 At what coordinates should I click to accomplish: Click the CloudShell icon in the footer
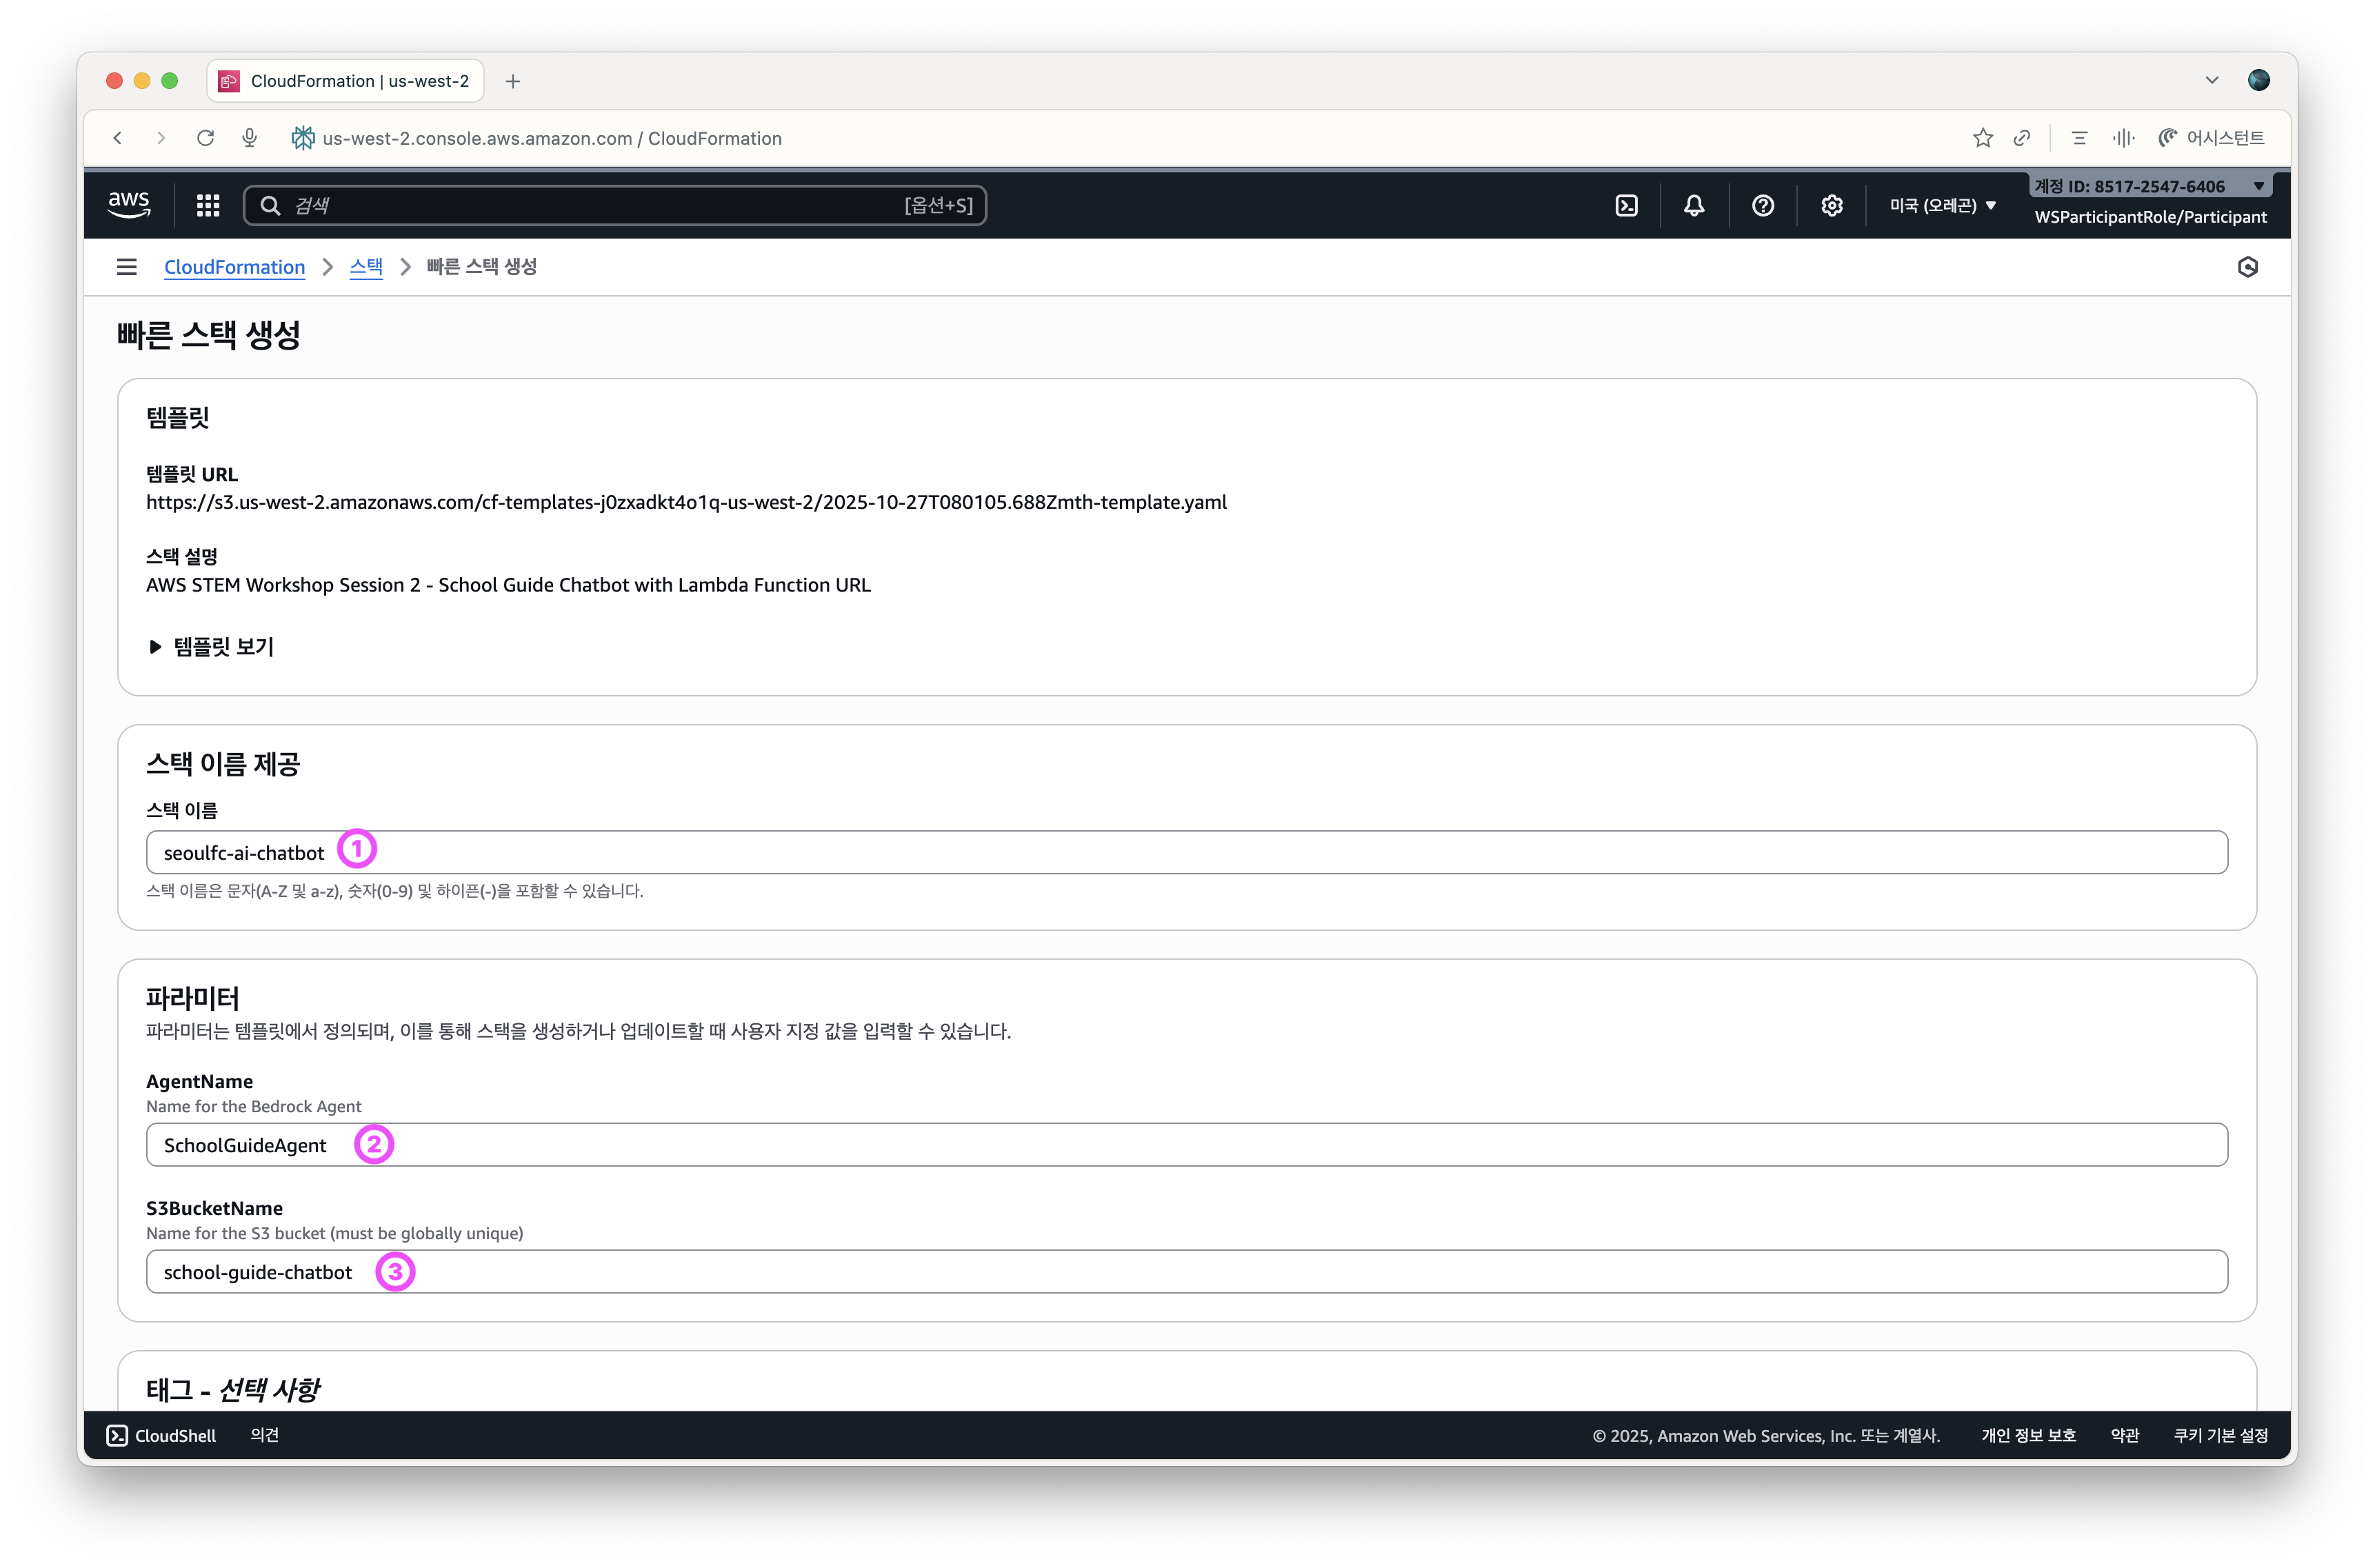click(x=117, y=1436)
